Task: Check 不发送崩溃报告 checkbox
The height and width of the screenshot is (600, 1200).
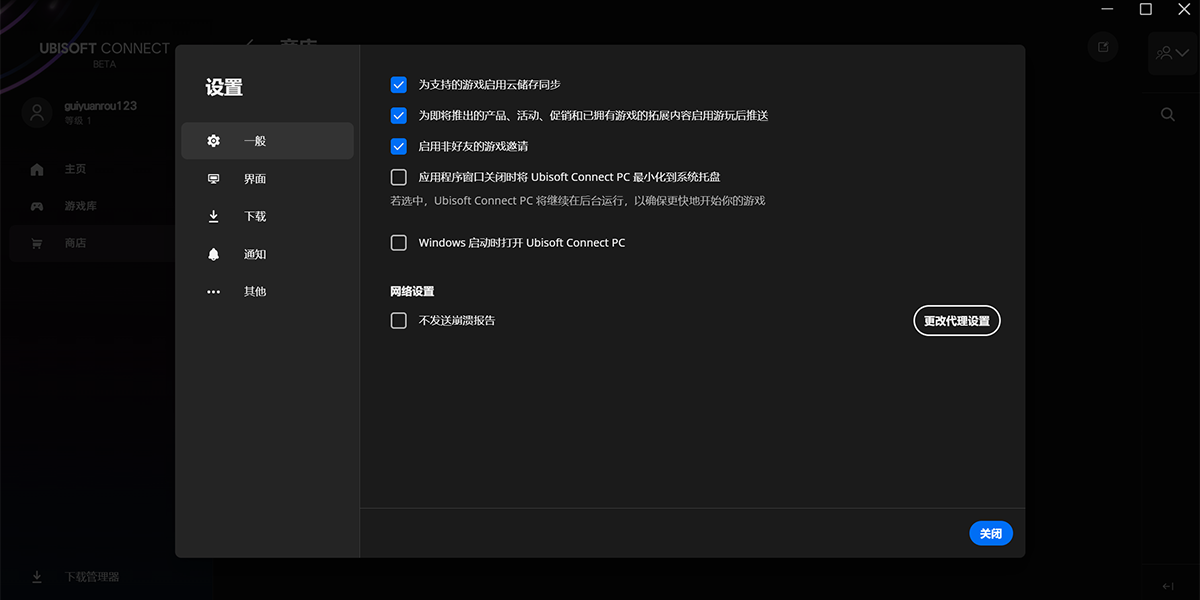Action: pyautogui.click(x=399, y=321)
